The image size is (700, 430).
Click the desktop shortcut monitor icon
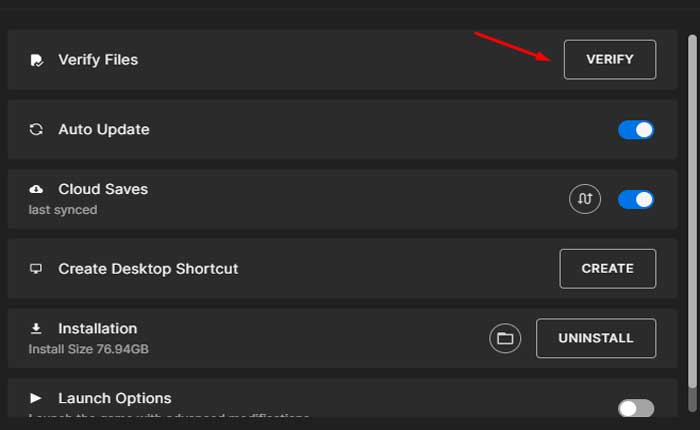[37, 269]
